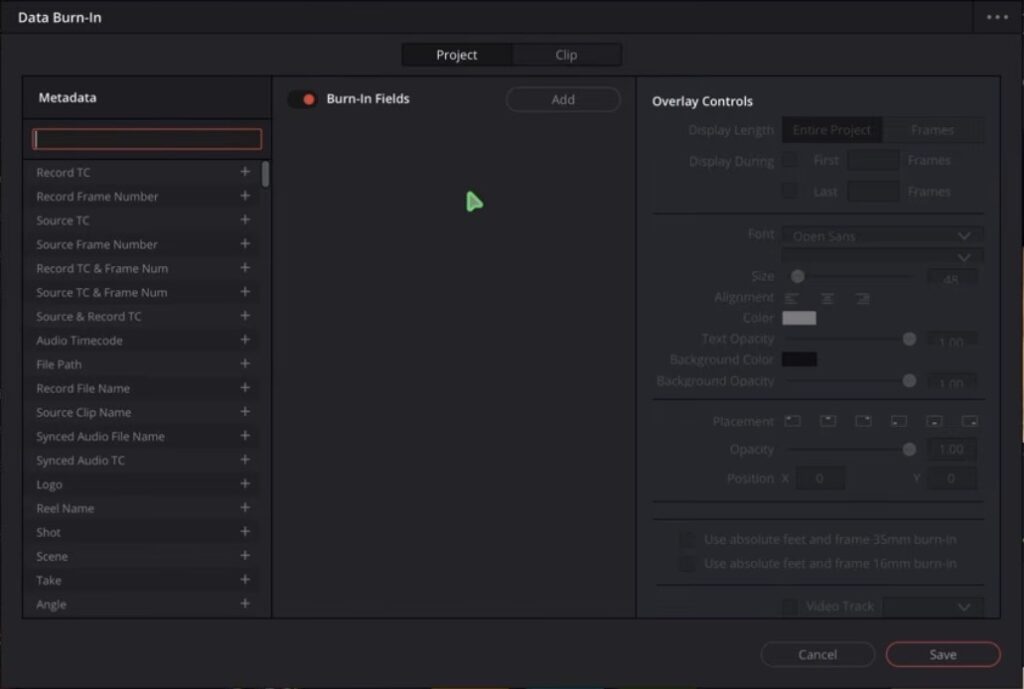Add Record File Name plus icon
The width and height of the screenshot is (1024, 689).
[x=245, y=388]
